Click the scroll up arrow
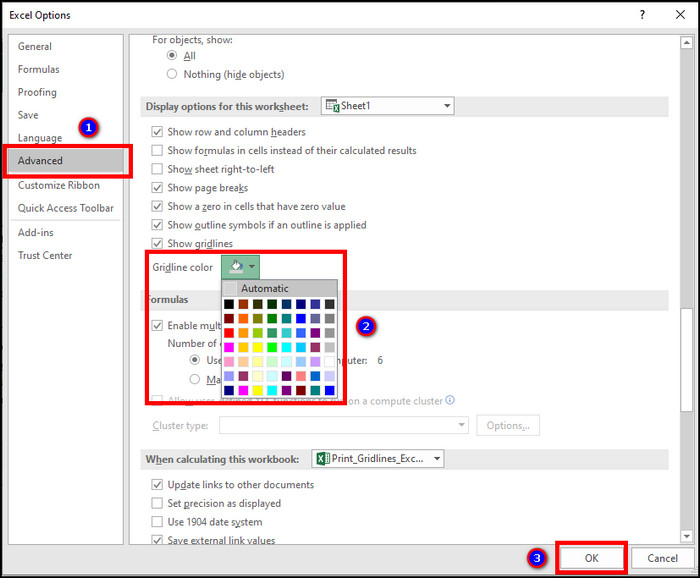 (686, 43)
